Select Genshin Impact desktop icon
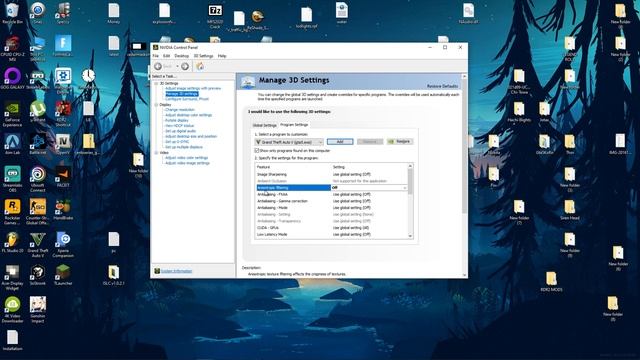The width and height of the screenshot is (640, 360). tap(38, 310)
